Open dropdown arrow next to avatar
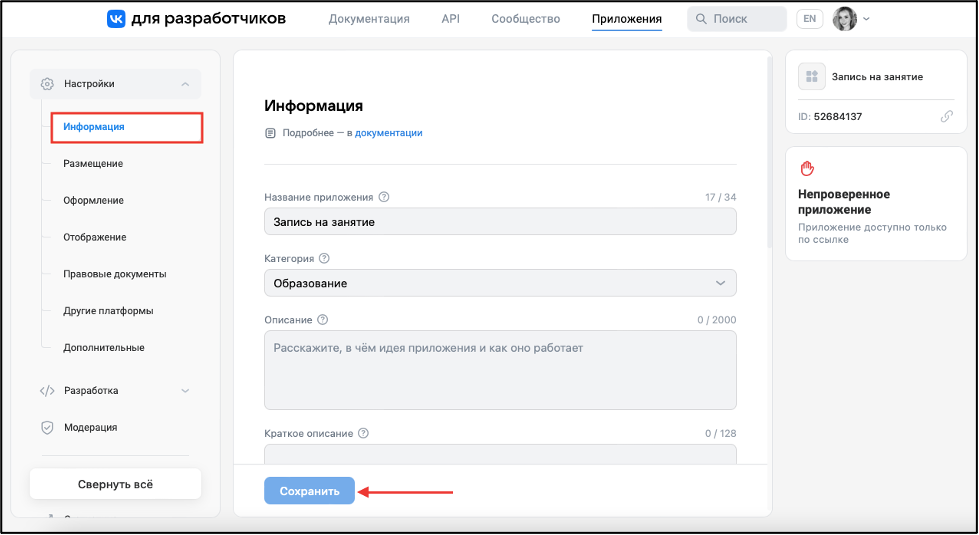 [867, 19]
